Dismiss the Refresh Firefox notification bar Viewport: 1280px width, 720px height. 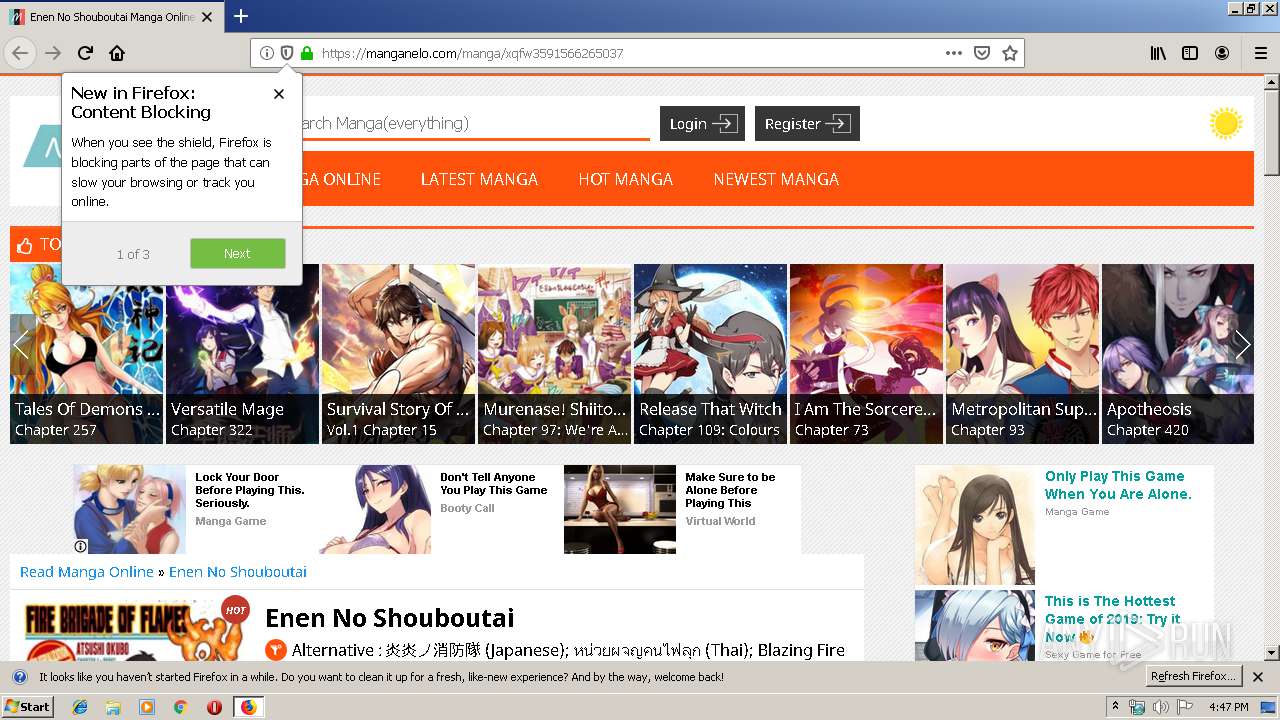click(1258, 677)
